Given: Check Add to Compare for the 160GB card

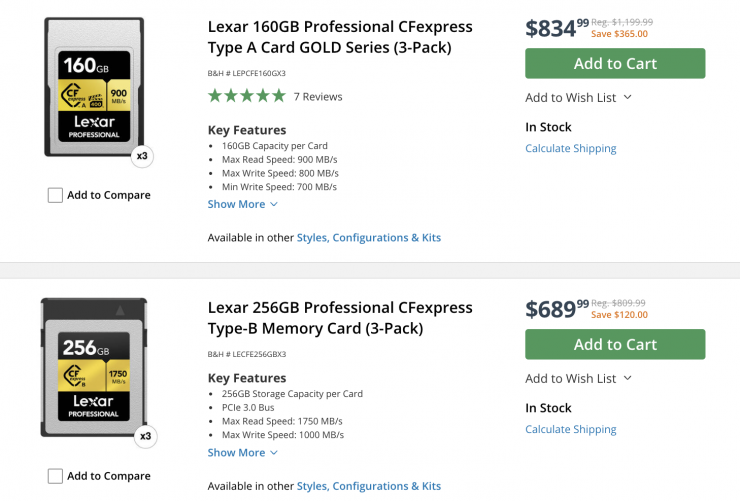Looking at the screenshot, I should click(x=55, y=195).
